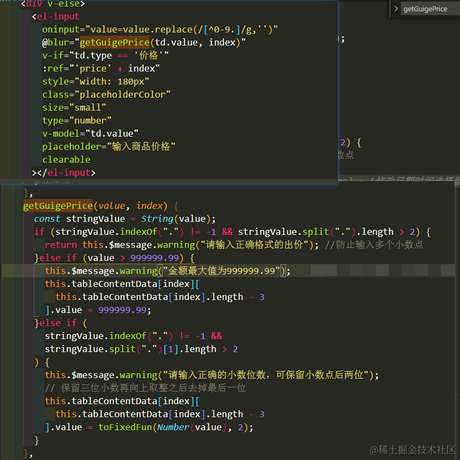This screenshot has height=460, width=460.
Task: Click the warning 请输入正确的小数位数 string
Action: [x=266, y=375]
